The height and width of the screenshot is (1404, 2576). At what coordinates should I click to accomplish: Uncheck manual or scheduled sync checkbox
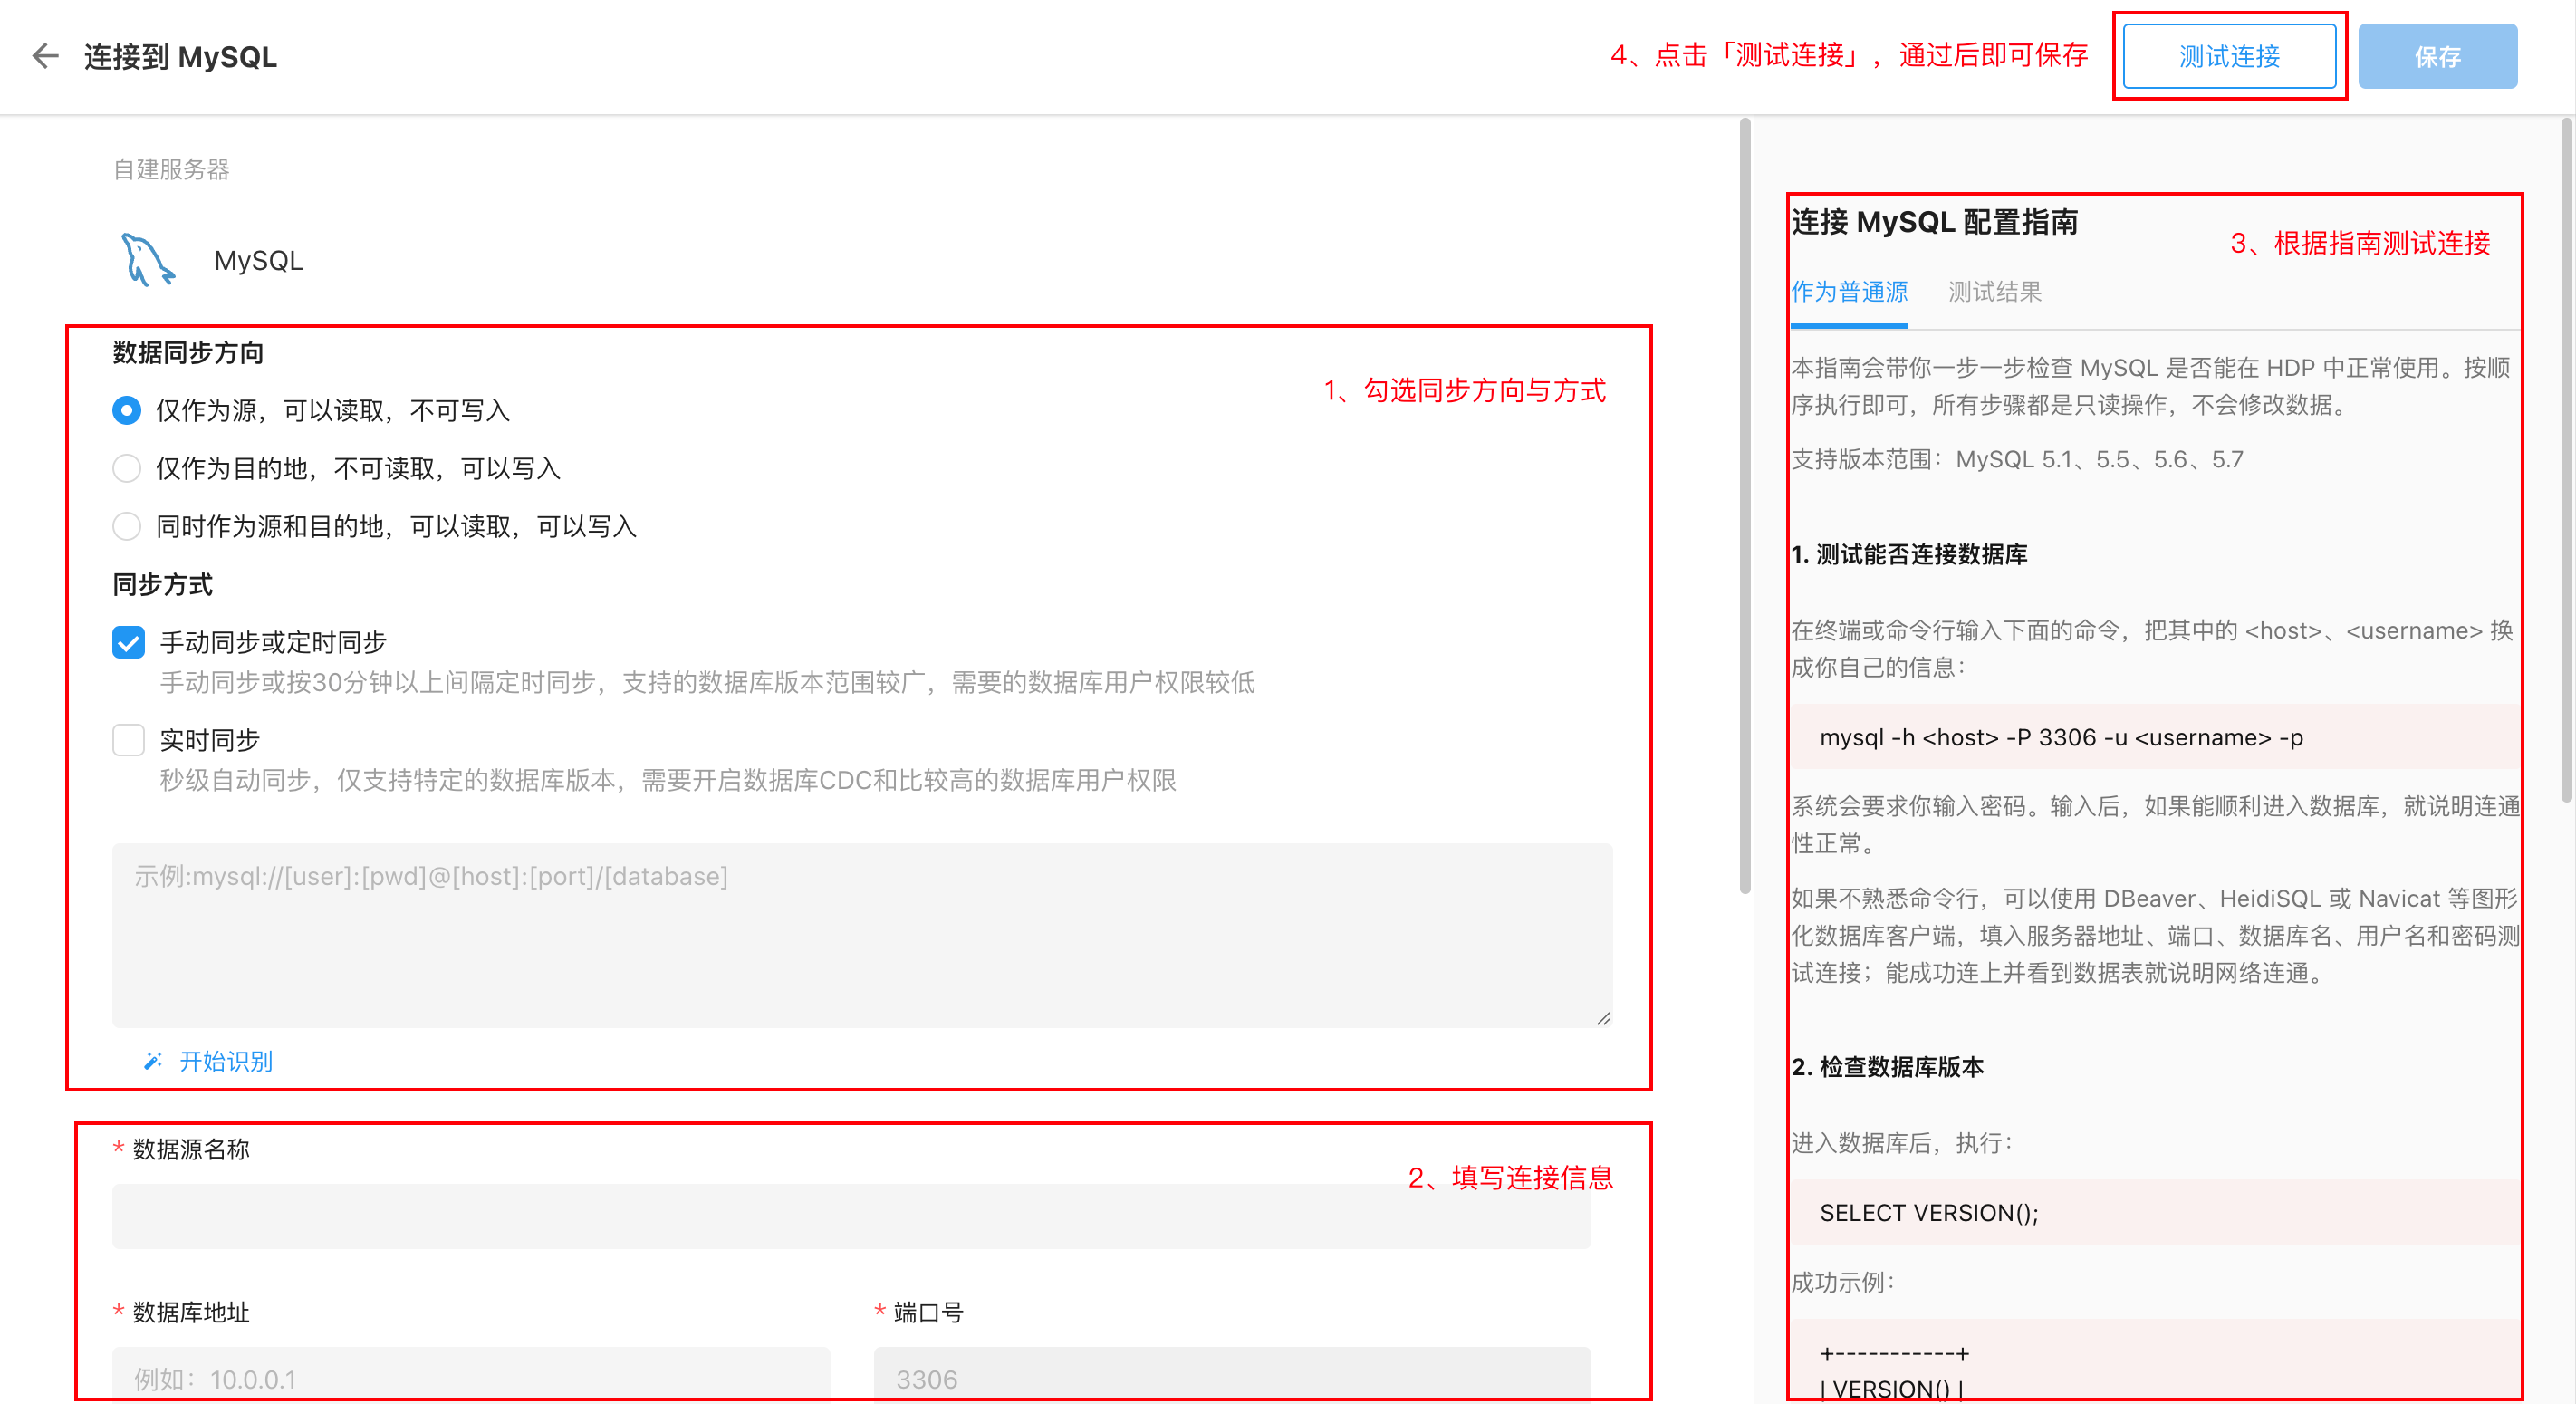[128, 642]
